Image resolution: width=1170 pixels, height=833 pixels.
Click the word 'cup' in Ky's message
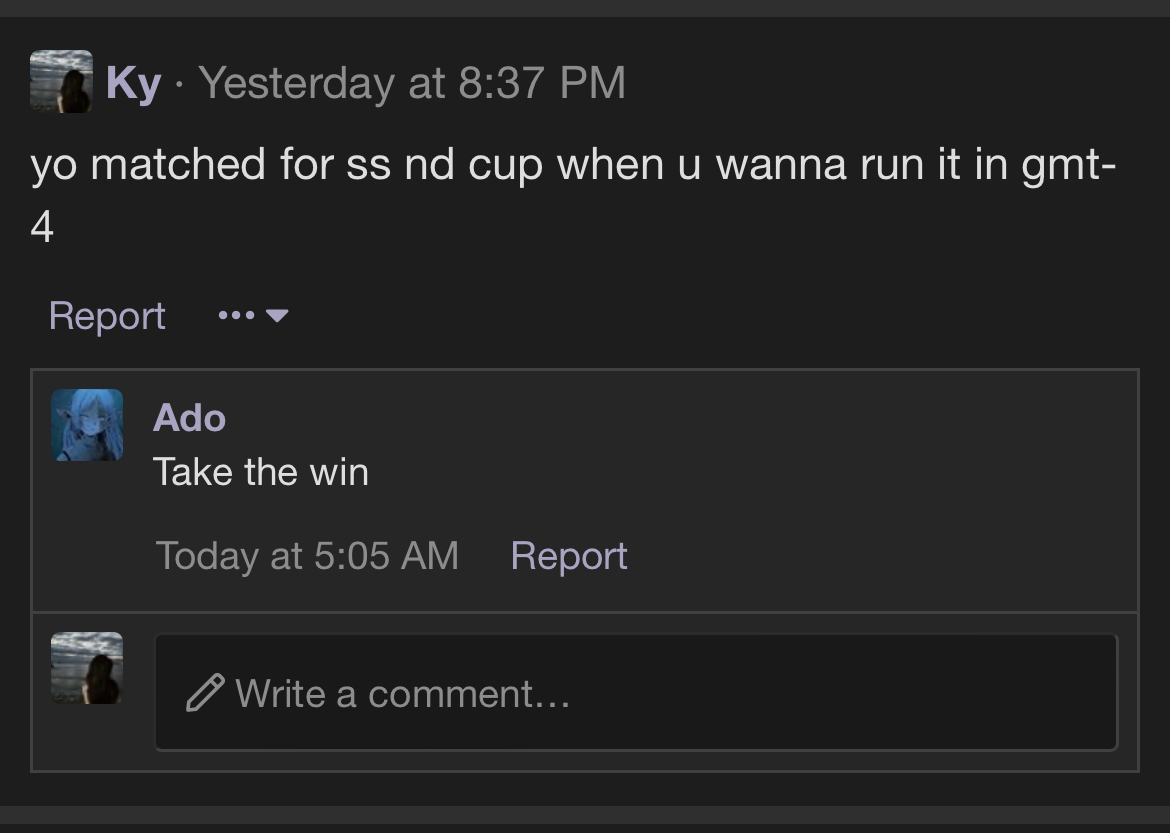point(505,166)
